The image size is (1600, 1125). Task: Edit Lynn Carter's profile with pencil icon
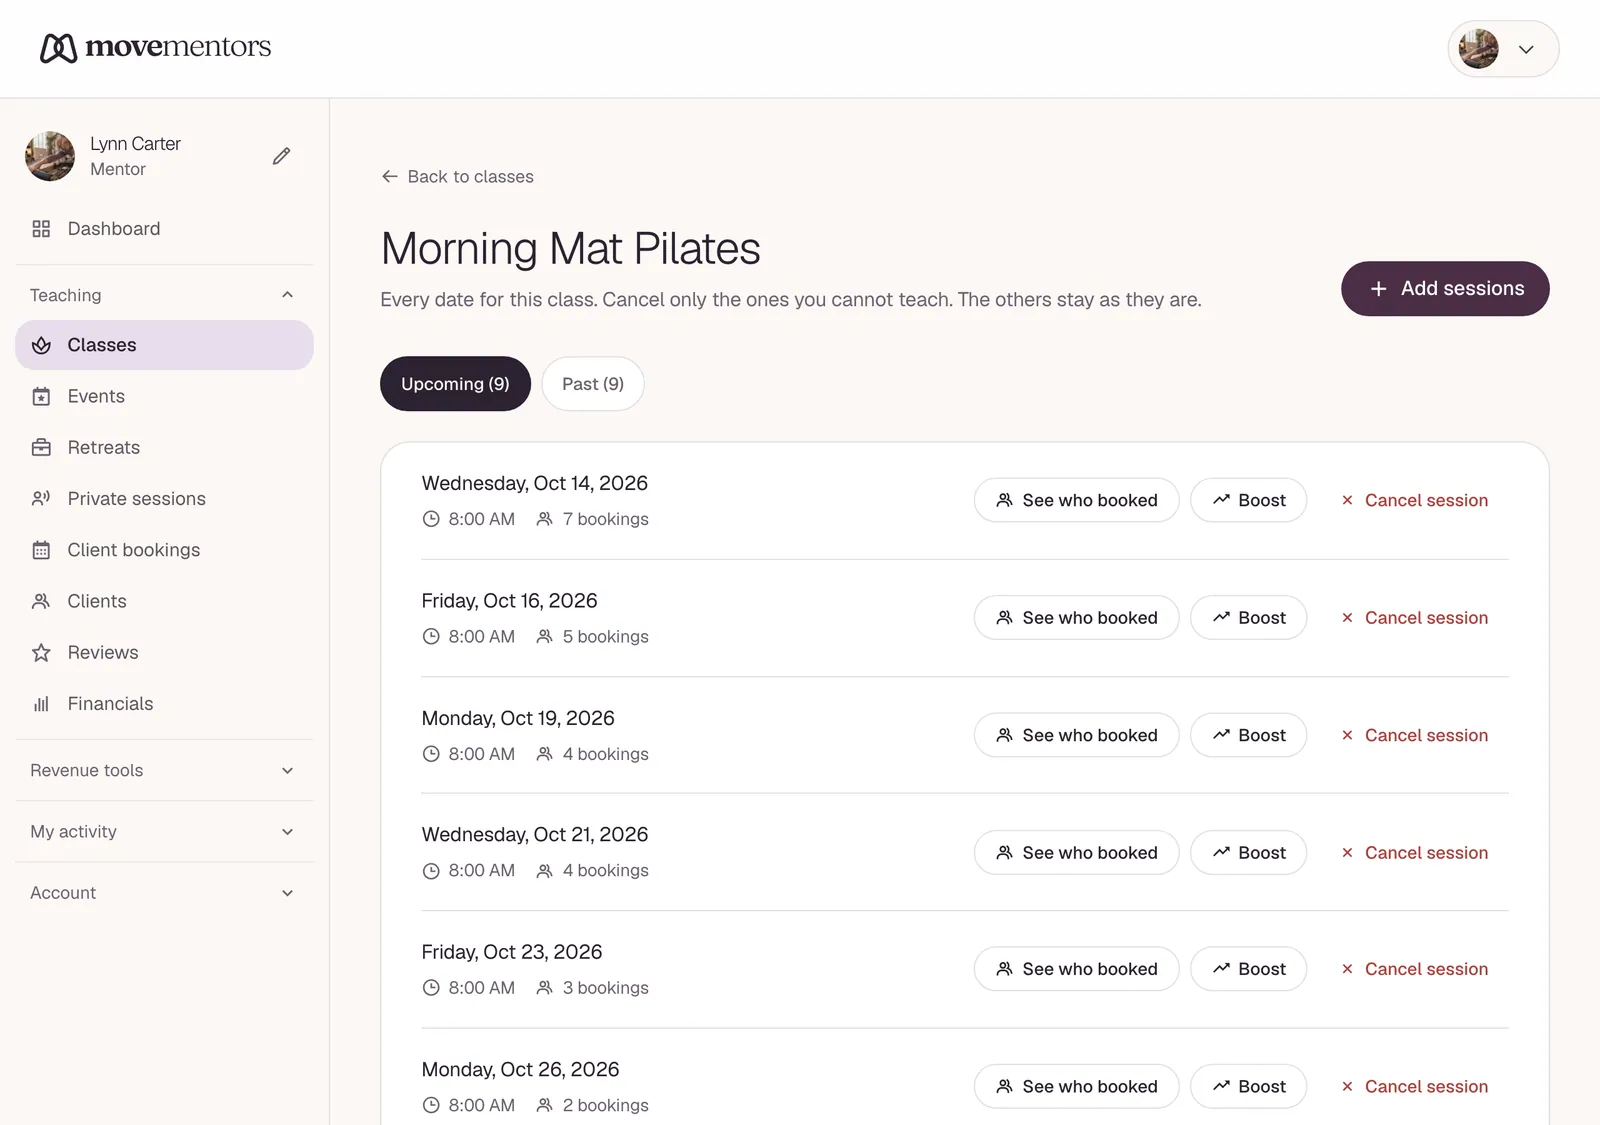tap(282, 156)
